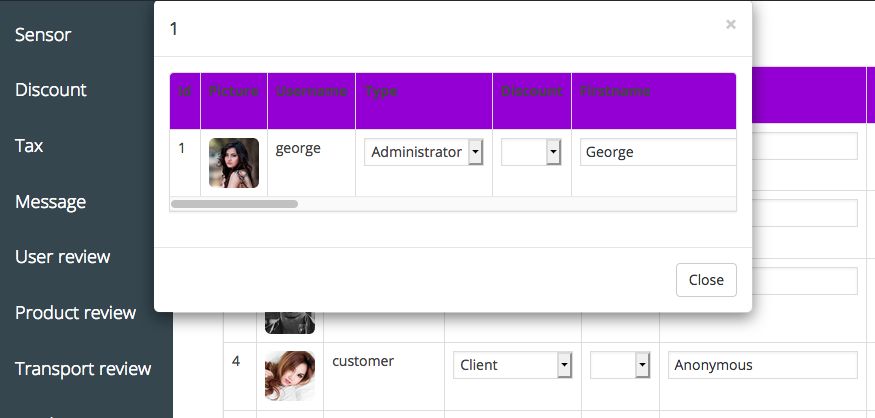The height and width of the screenshot is (418, 875).
Task: Edit the George firstname field
Action: pos(657,152)
